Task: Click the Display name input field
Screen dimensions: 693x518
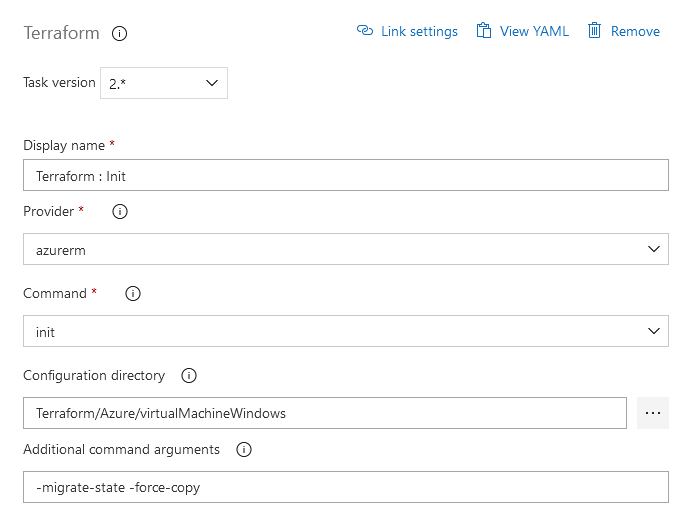Action: tap(346, 175)
